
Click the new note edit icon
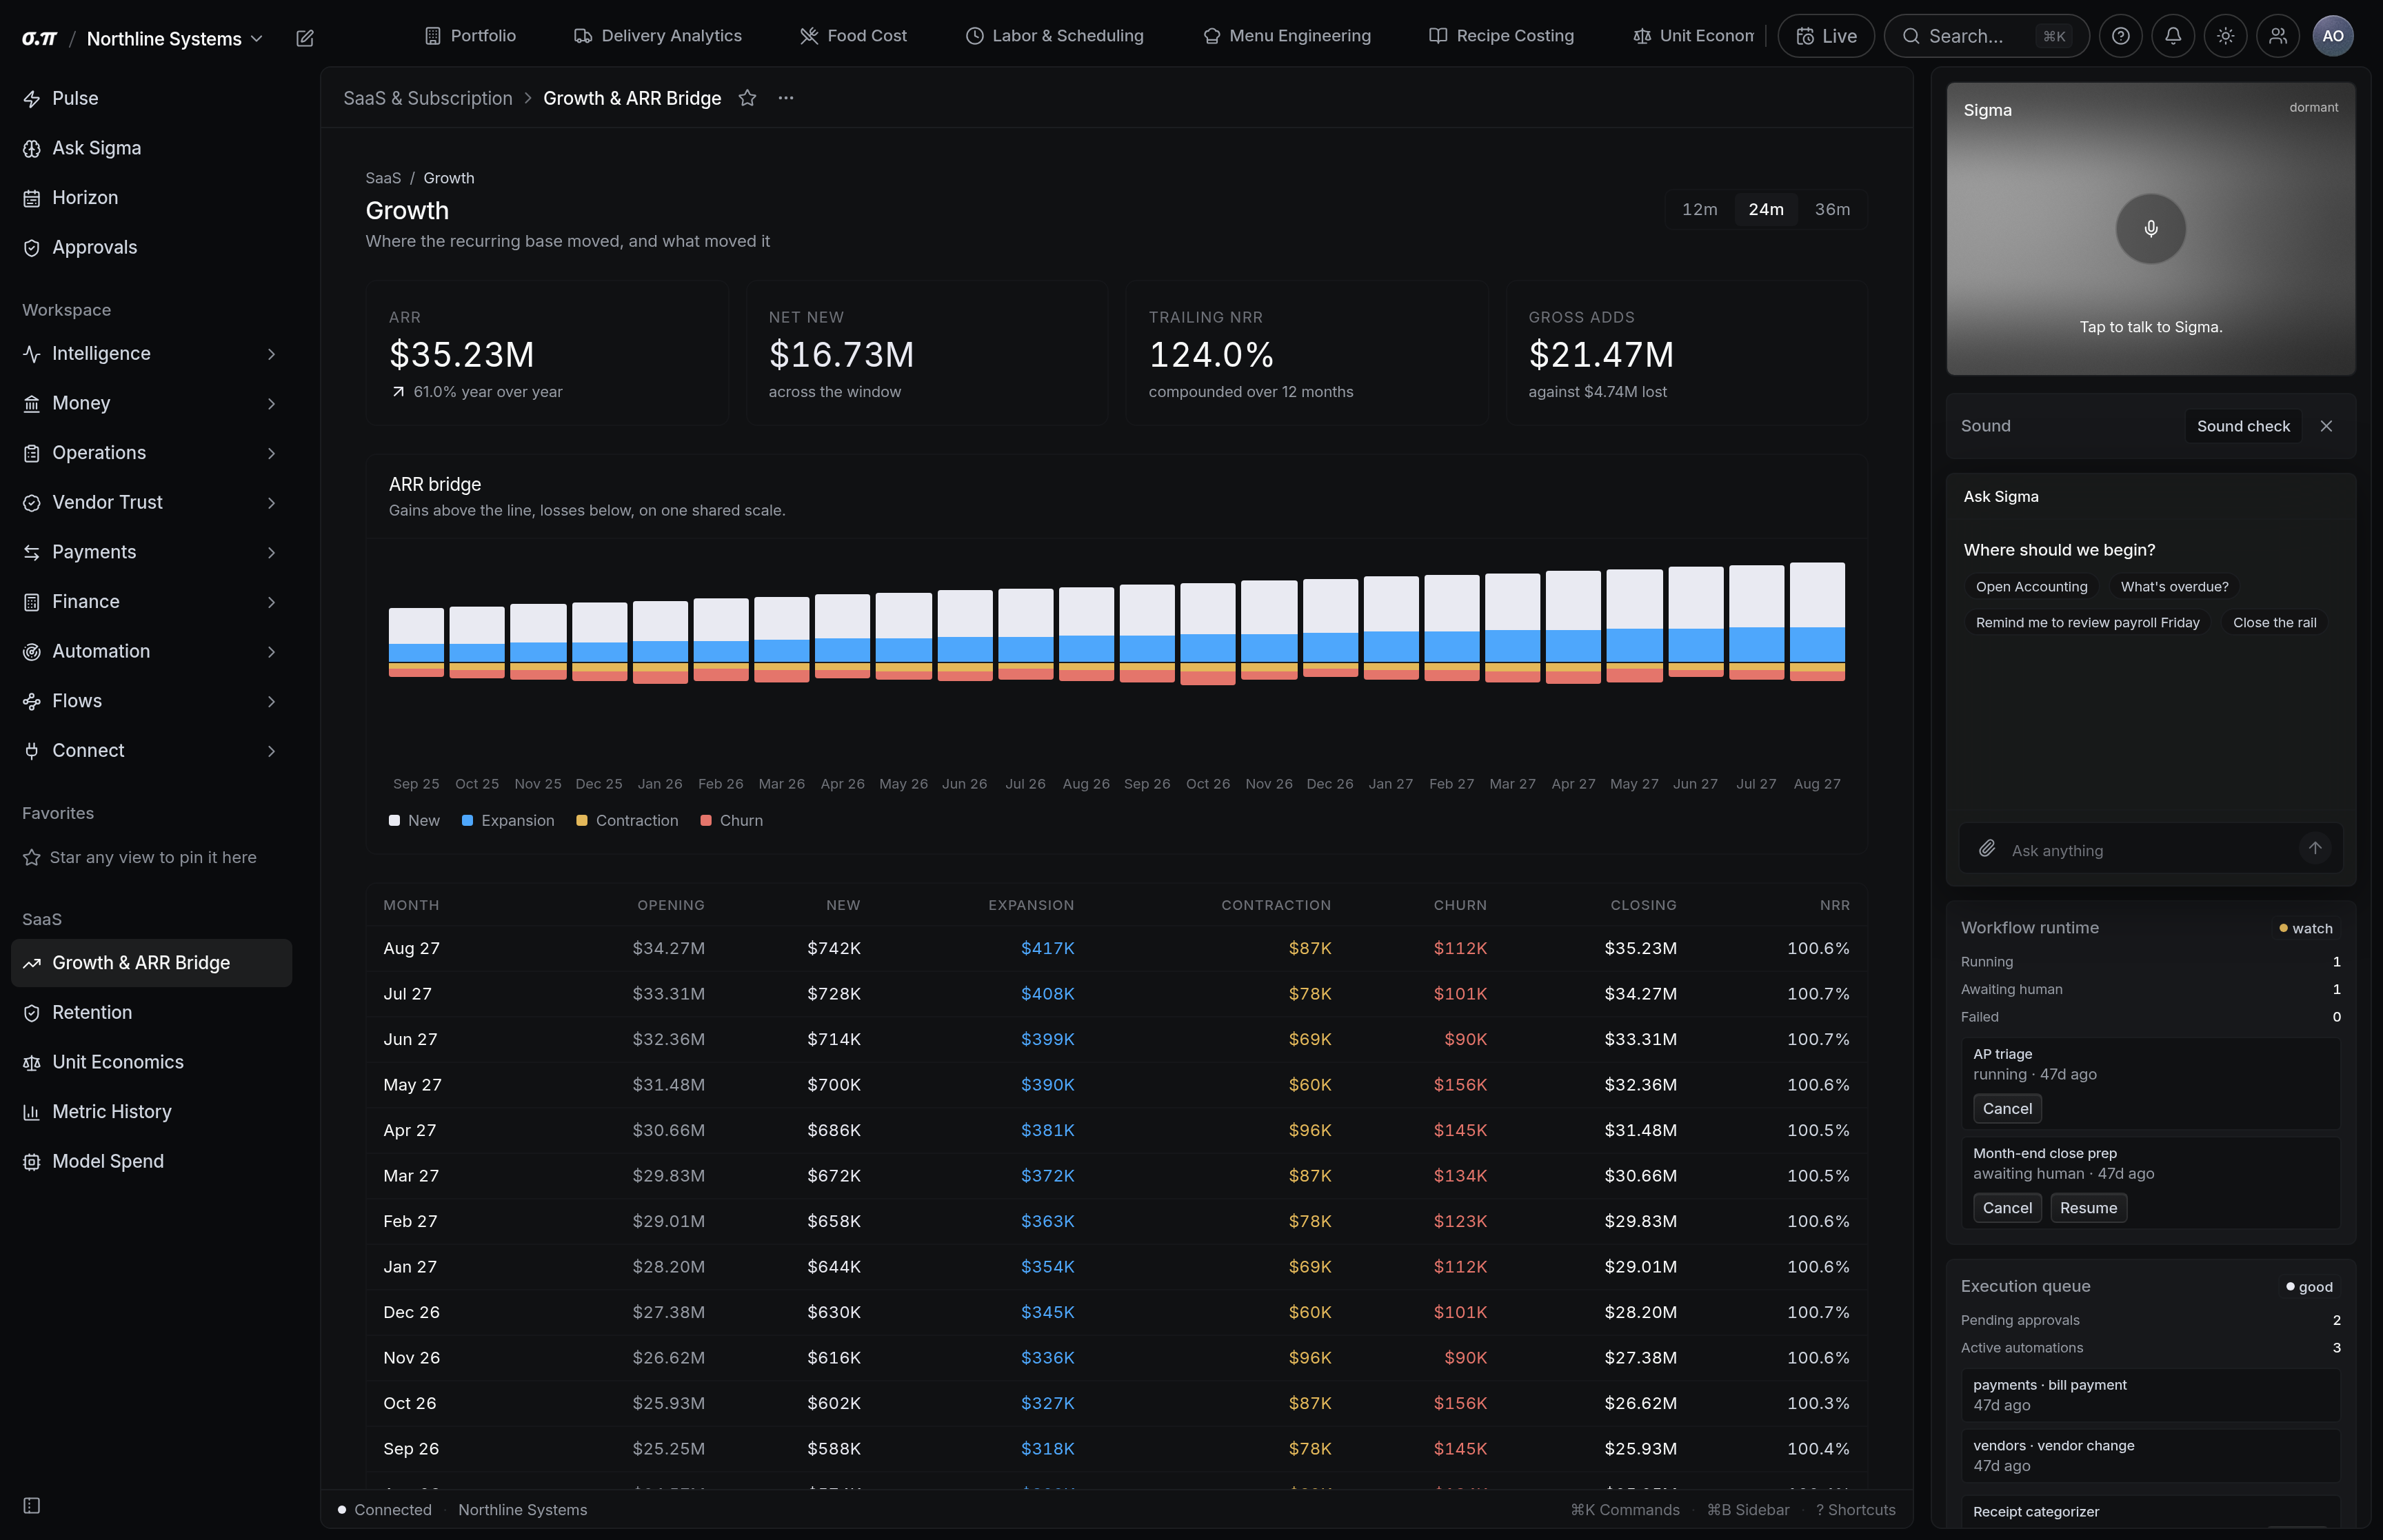point(305,38)
